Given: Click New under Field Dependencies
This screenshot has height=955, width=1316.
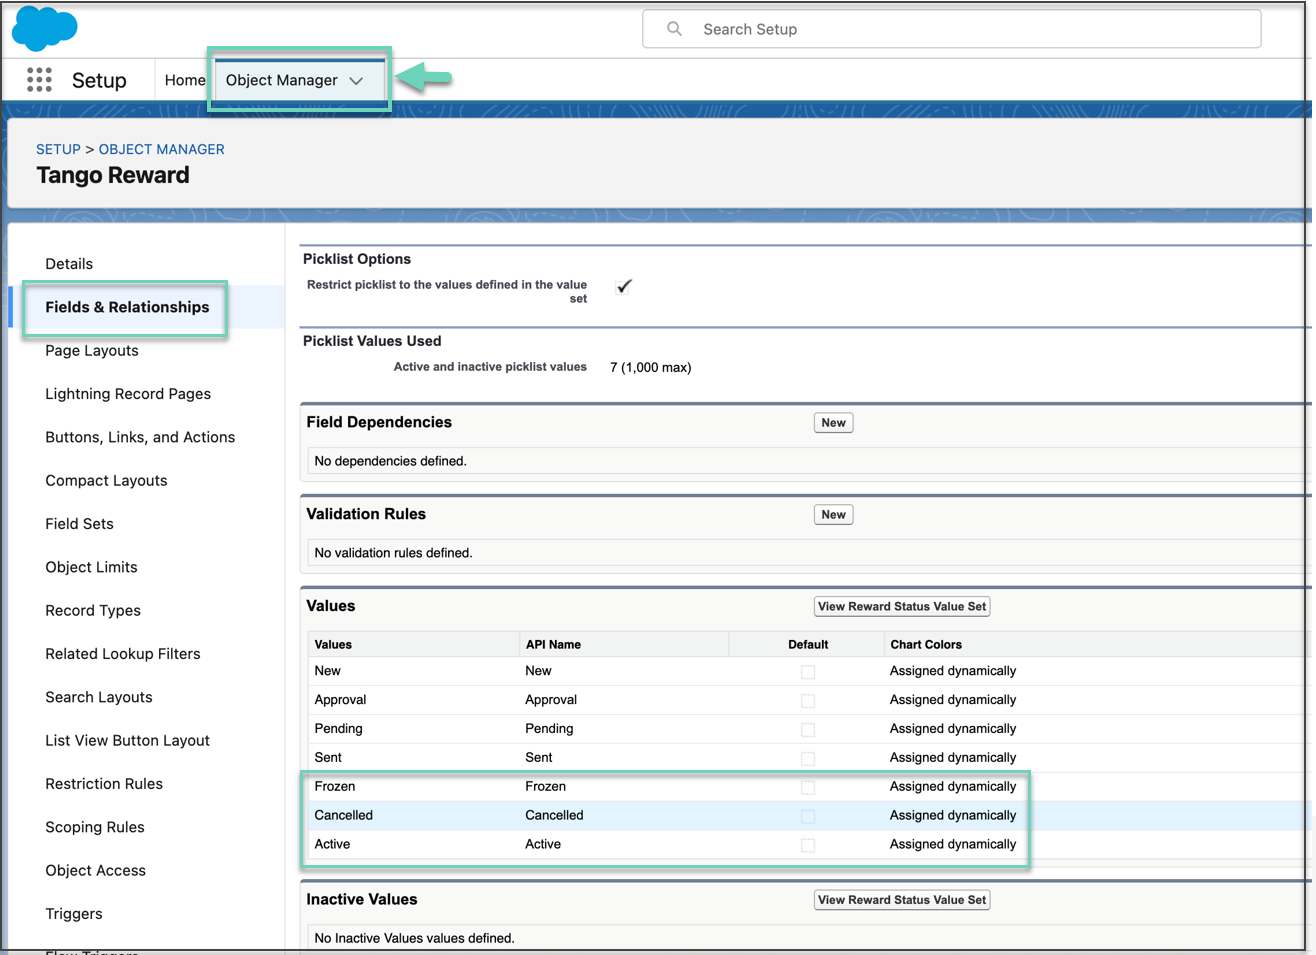Looking at the screenshot, I should tap(833, 423).
